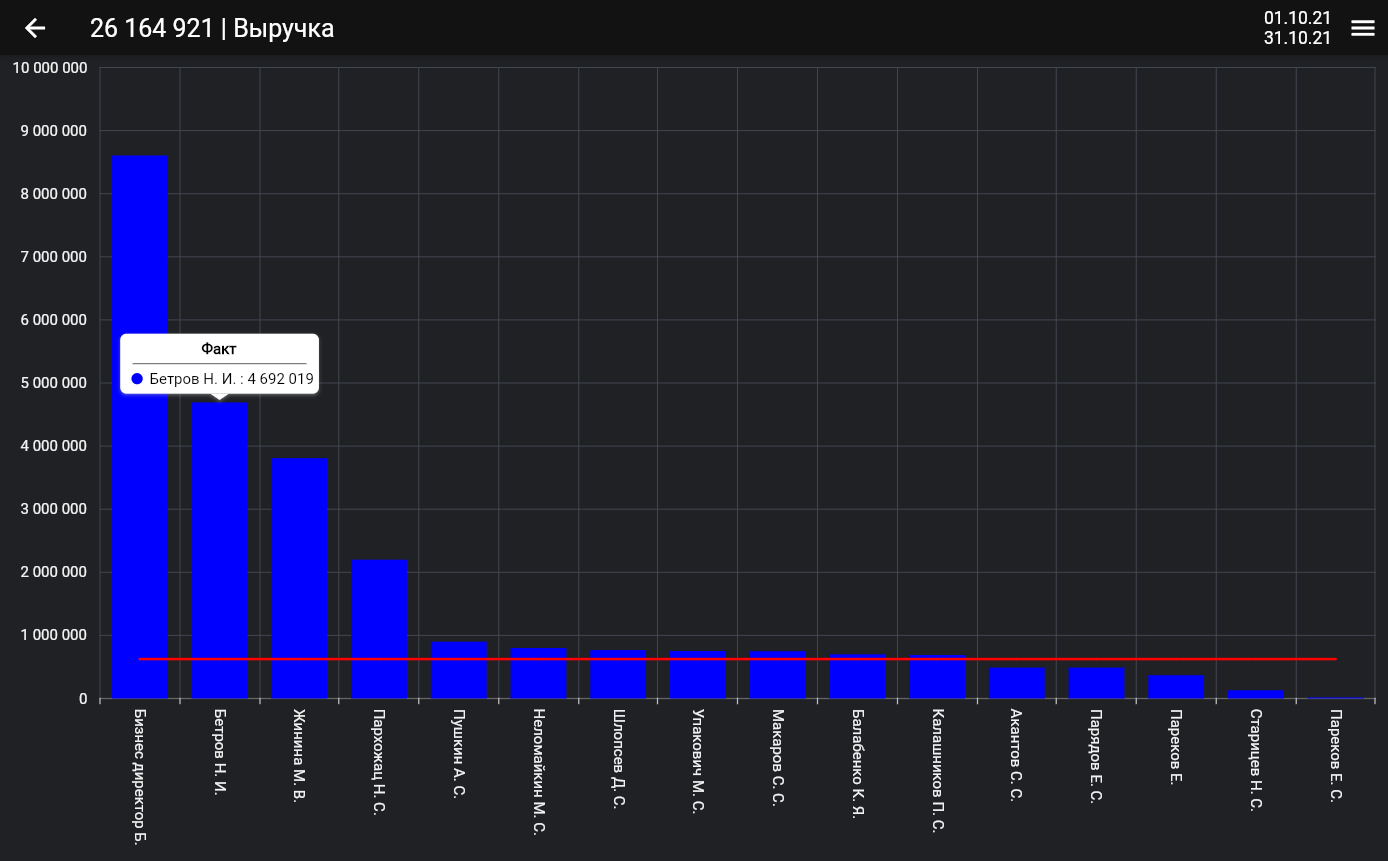
Task: Select the Старицев Н. С. bar
Action: (1256, 694)
